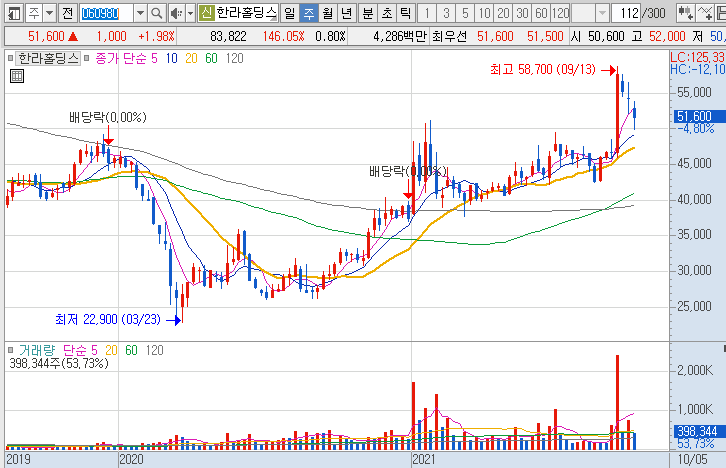Toggle price legend marker before 한라홀딩스

(10, 58)
